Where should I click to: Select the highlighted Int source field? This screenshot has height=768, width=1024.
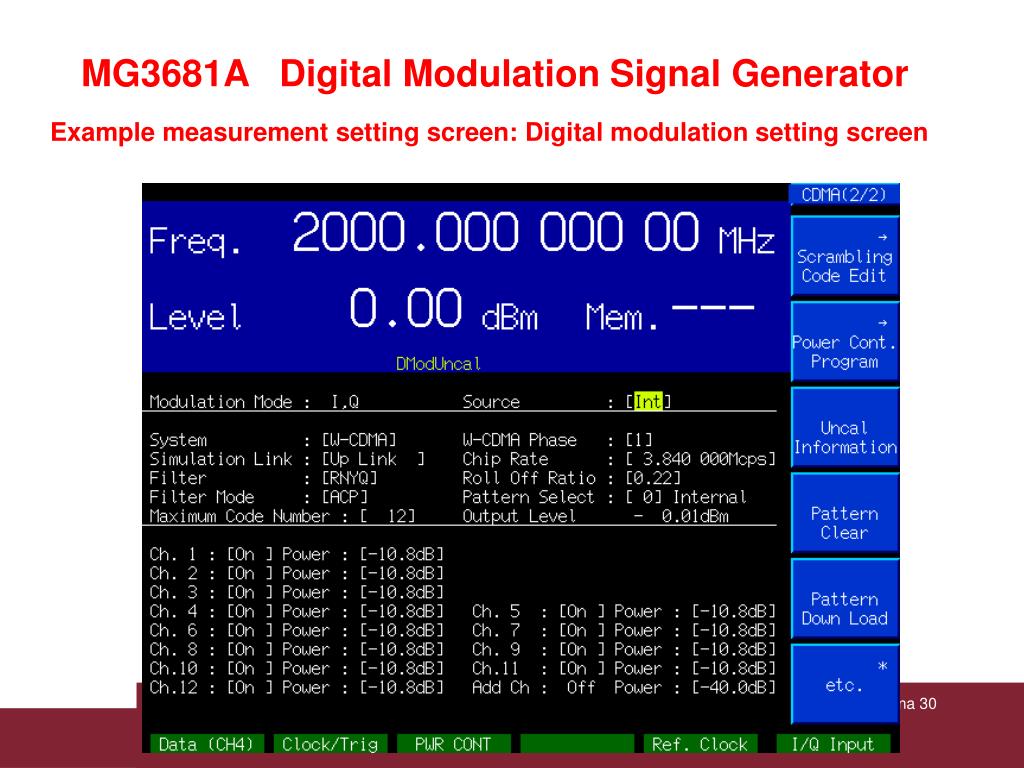pyautogui.click(x=648, y=402)
